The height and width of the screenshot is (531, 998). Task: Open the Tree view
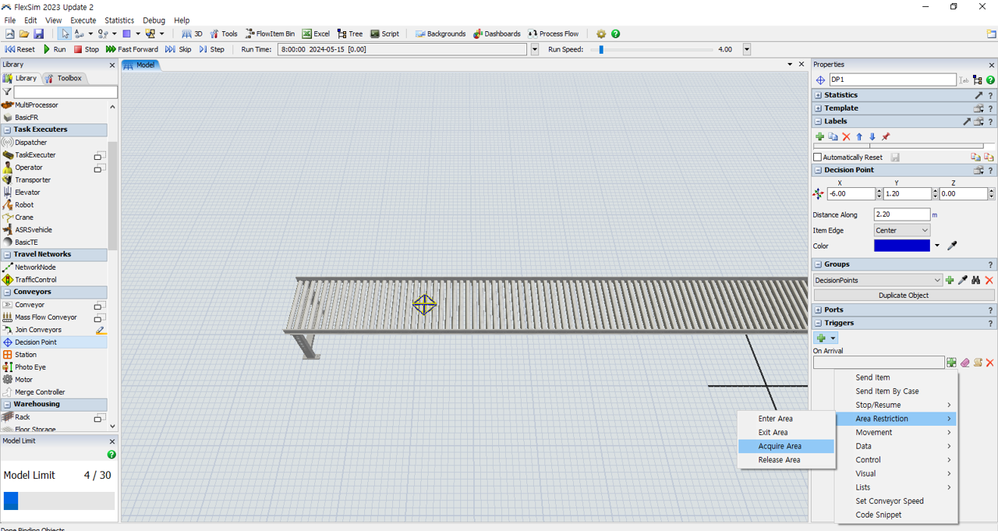click(x=350, y=34)
